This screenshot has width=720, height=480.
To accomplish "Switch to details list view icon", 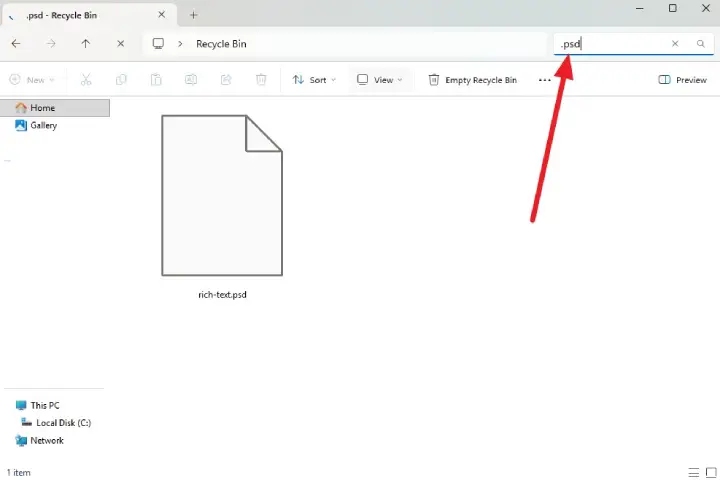I will [x=693, y=473].
